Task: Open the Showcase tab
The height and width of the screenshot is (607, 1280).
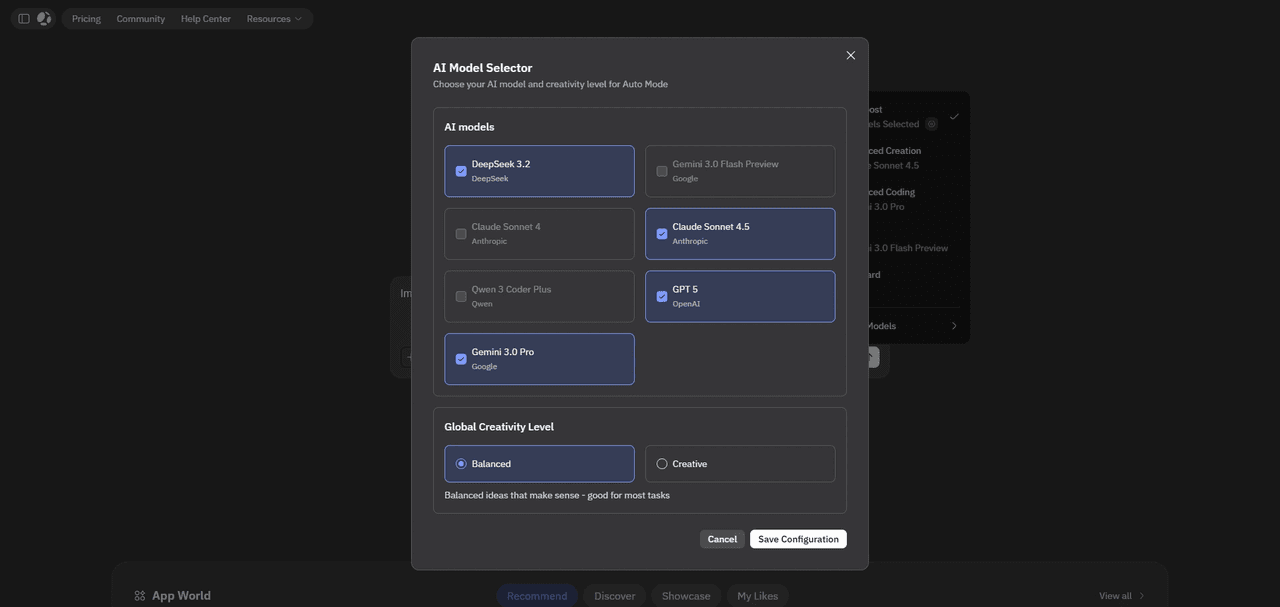Action: [686, 596]
